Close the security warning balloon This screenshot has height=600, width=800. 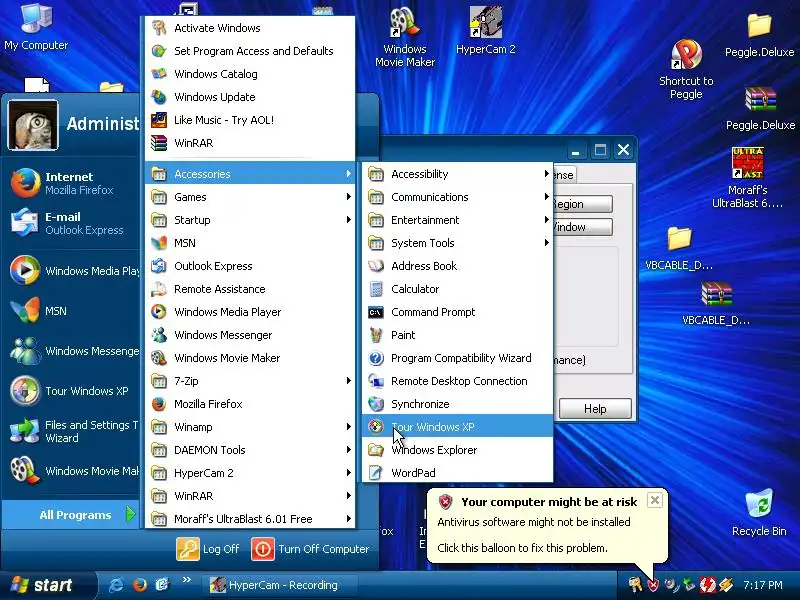pos(655,500)
